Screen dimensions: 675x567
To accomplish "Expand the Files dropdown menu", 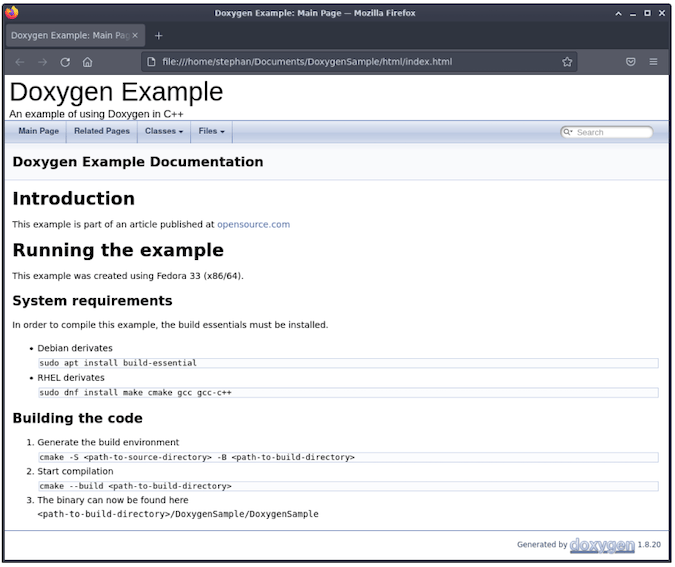I will [211, 131].
